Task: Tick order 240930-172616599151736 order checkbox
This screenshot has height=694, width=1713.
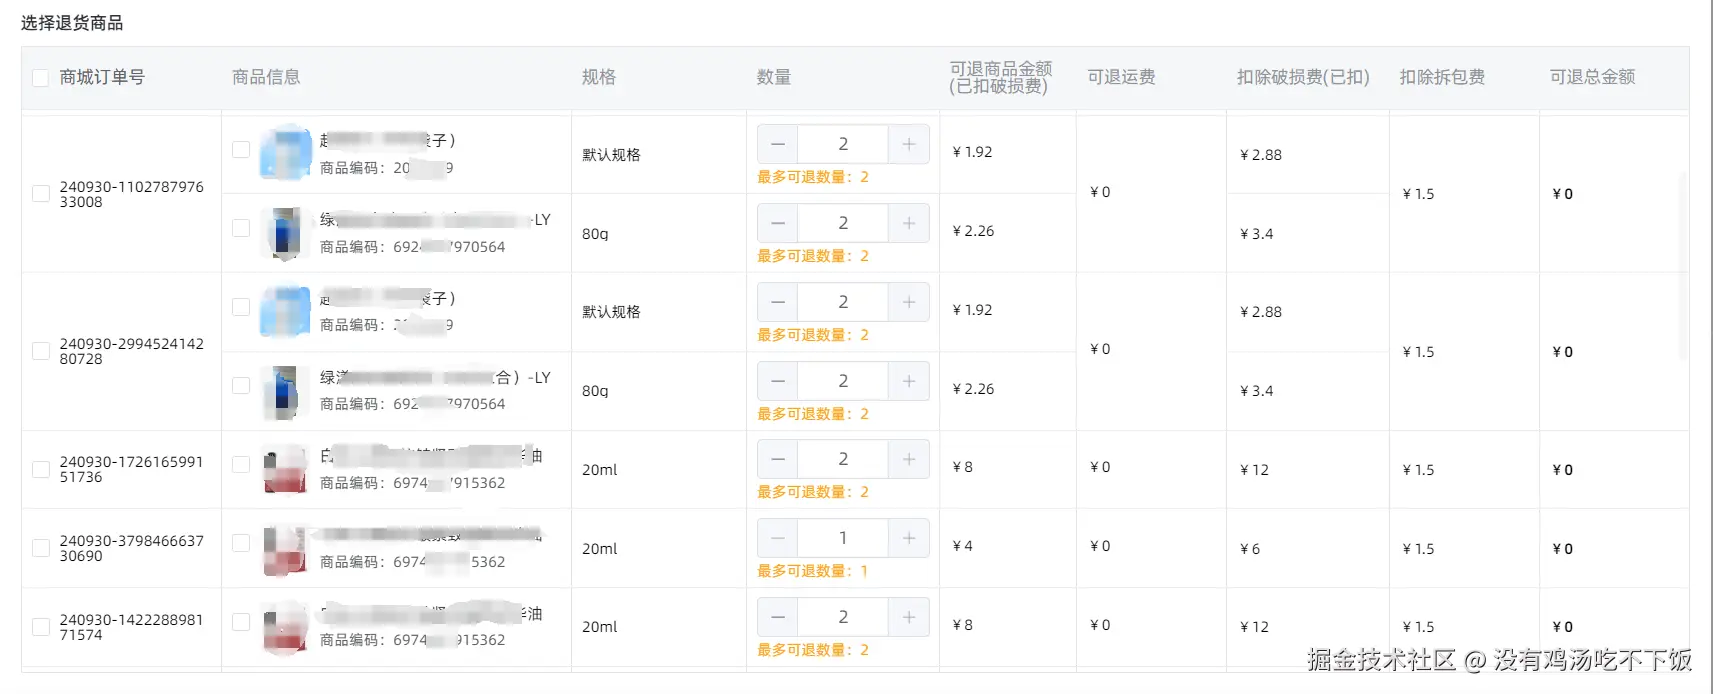Action: tap(41, 469)
